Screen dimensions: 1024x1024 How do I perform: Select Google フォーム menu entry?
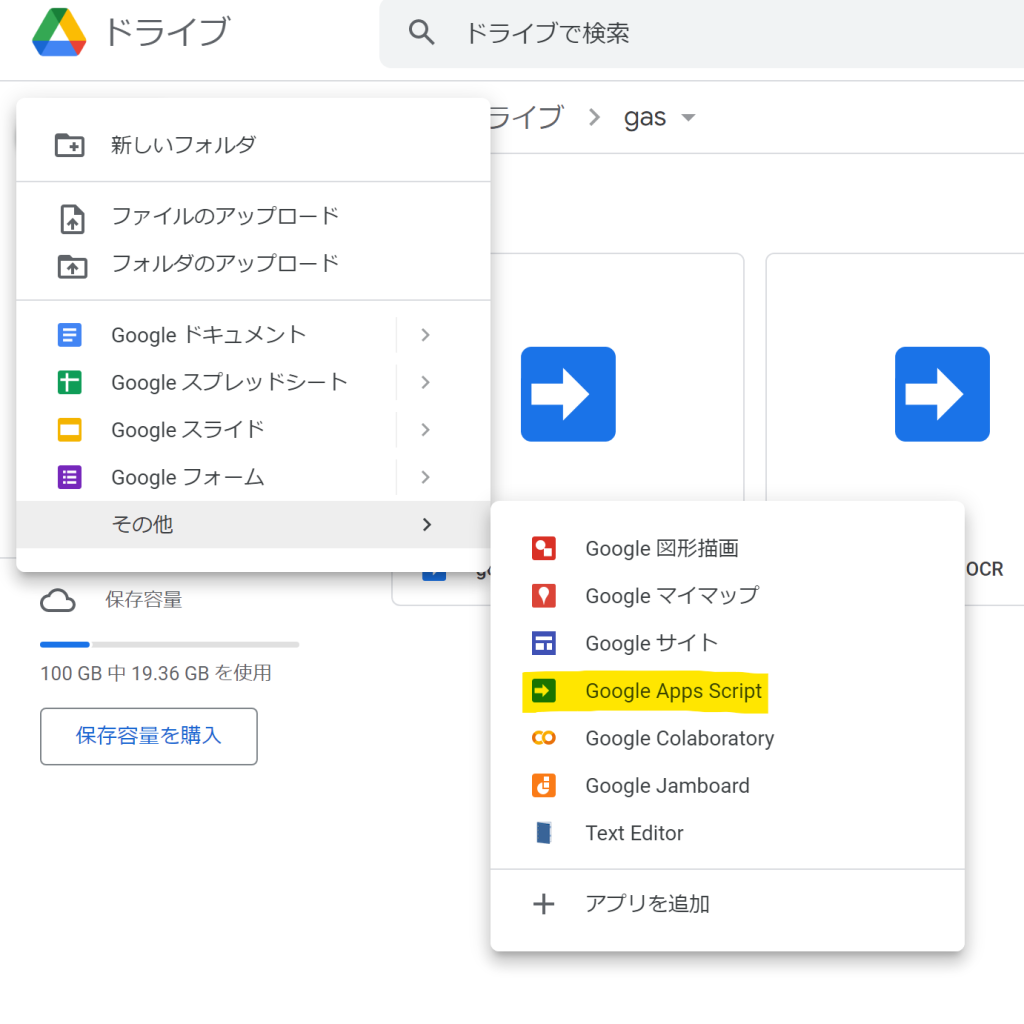click(253, 477)
